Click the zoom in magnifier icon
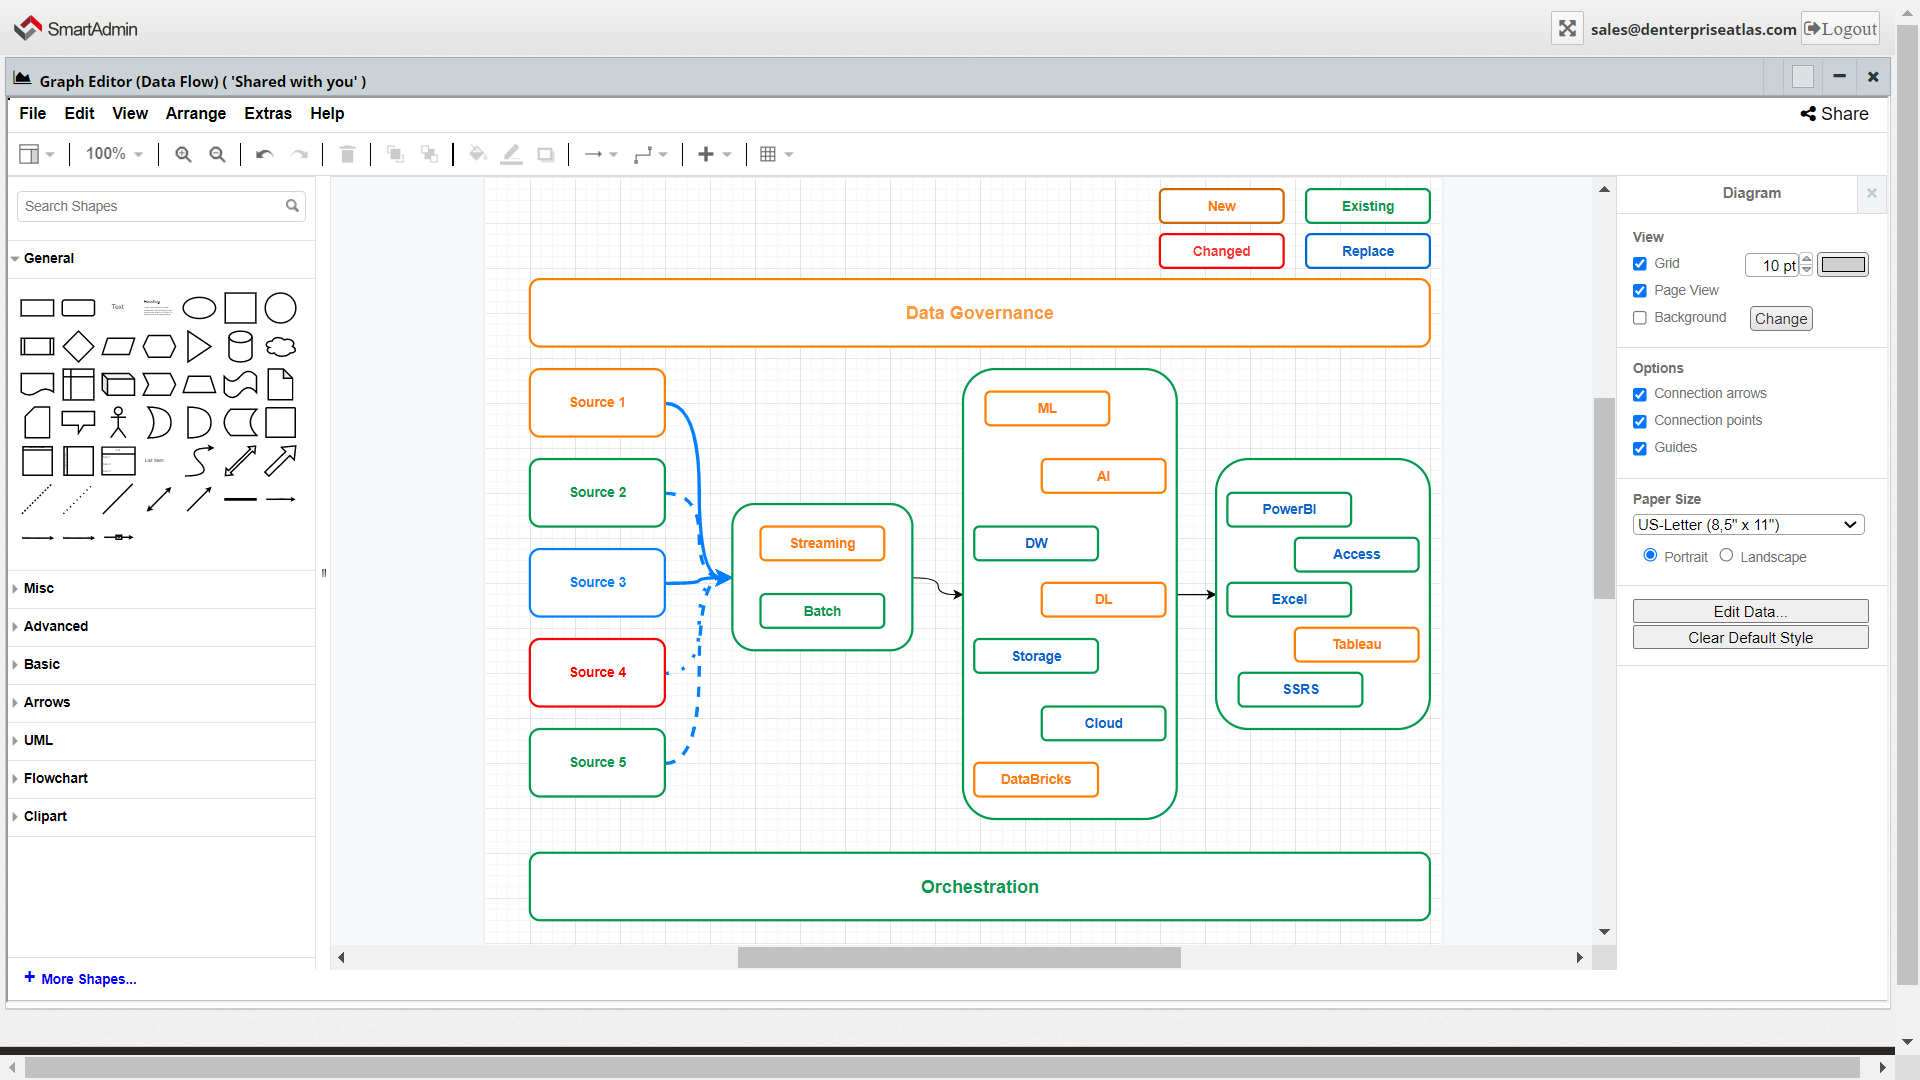The width and height of the screenshot is (1920, 1080). (x=183, y=154)
